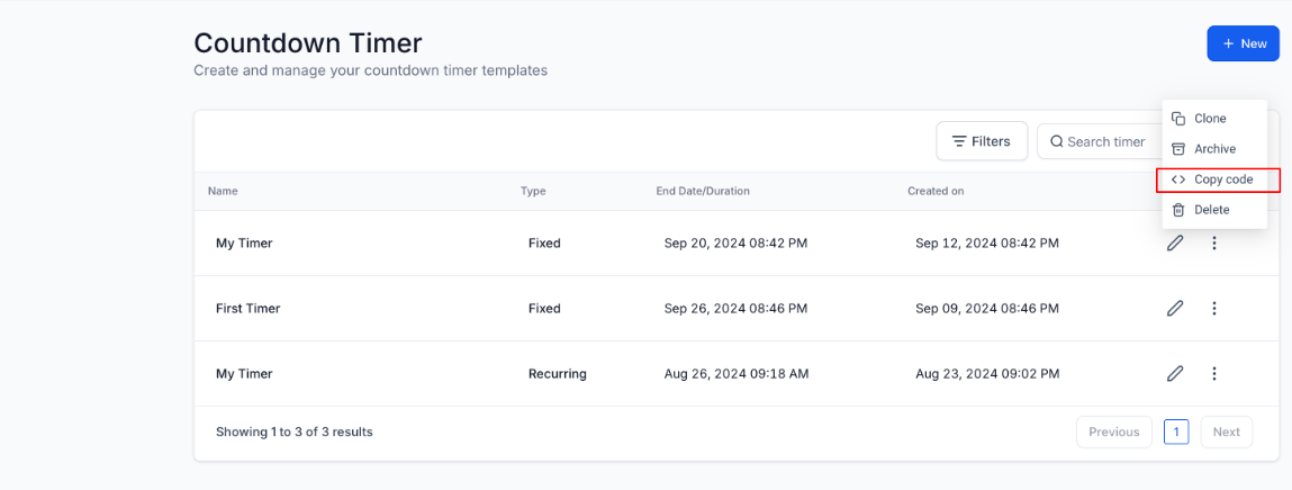Click the Created on column header
The image size is (1292, 490).
point(935,191)
